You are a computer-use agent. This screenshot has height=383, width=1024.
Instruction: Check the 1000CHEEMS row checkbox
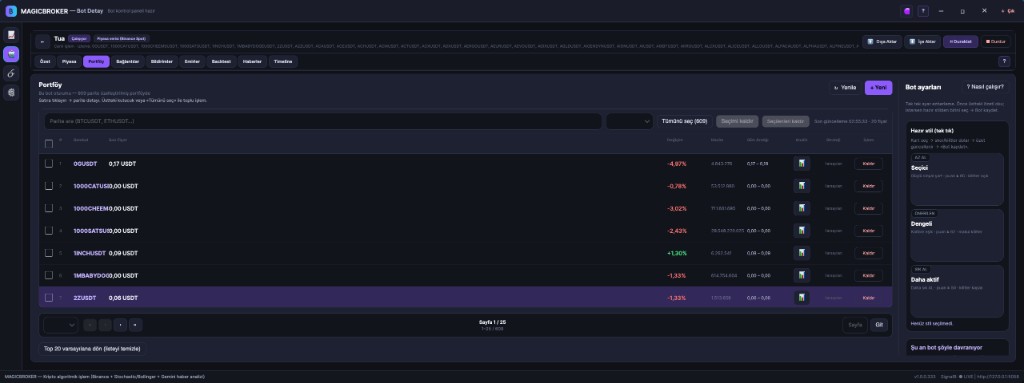(x=49, y=208)
